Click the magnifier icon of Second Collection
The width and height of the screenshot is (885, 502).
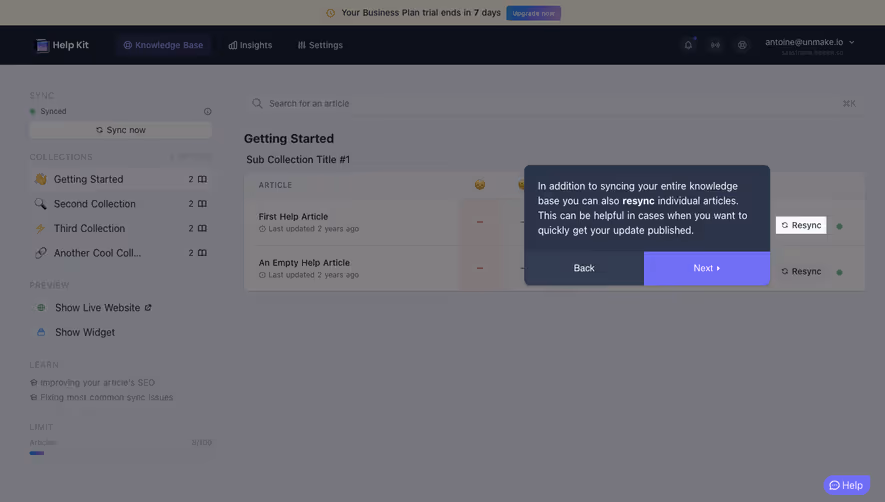40,204
